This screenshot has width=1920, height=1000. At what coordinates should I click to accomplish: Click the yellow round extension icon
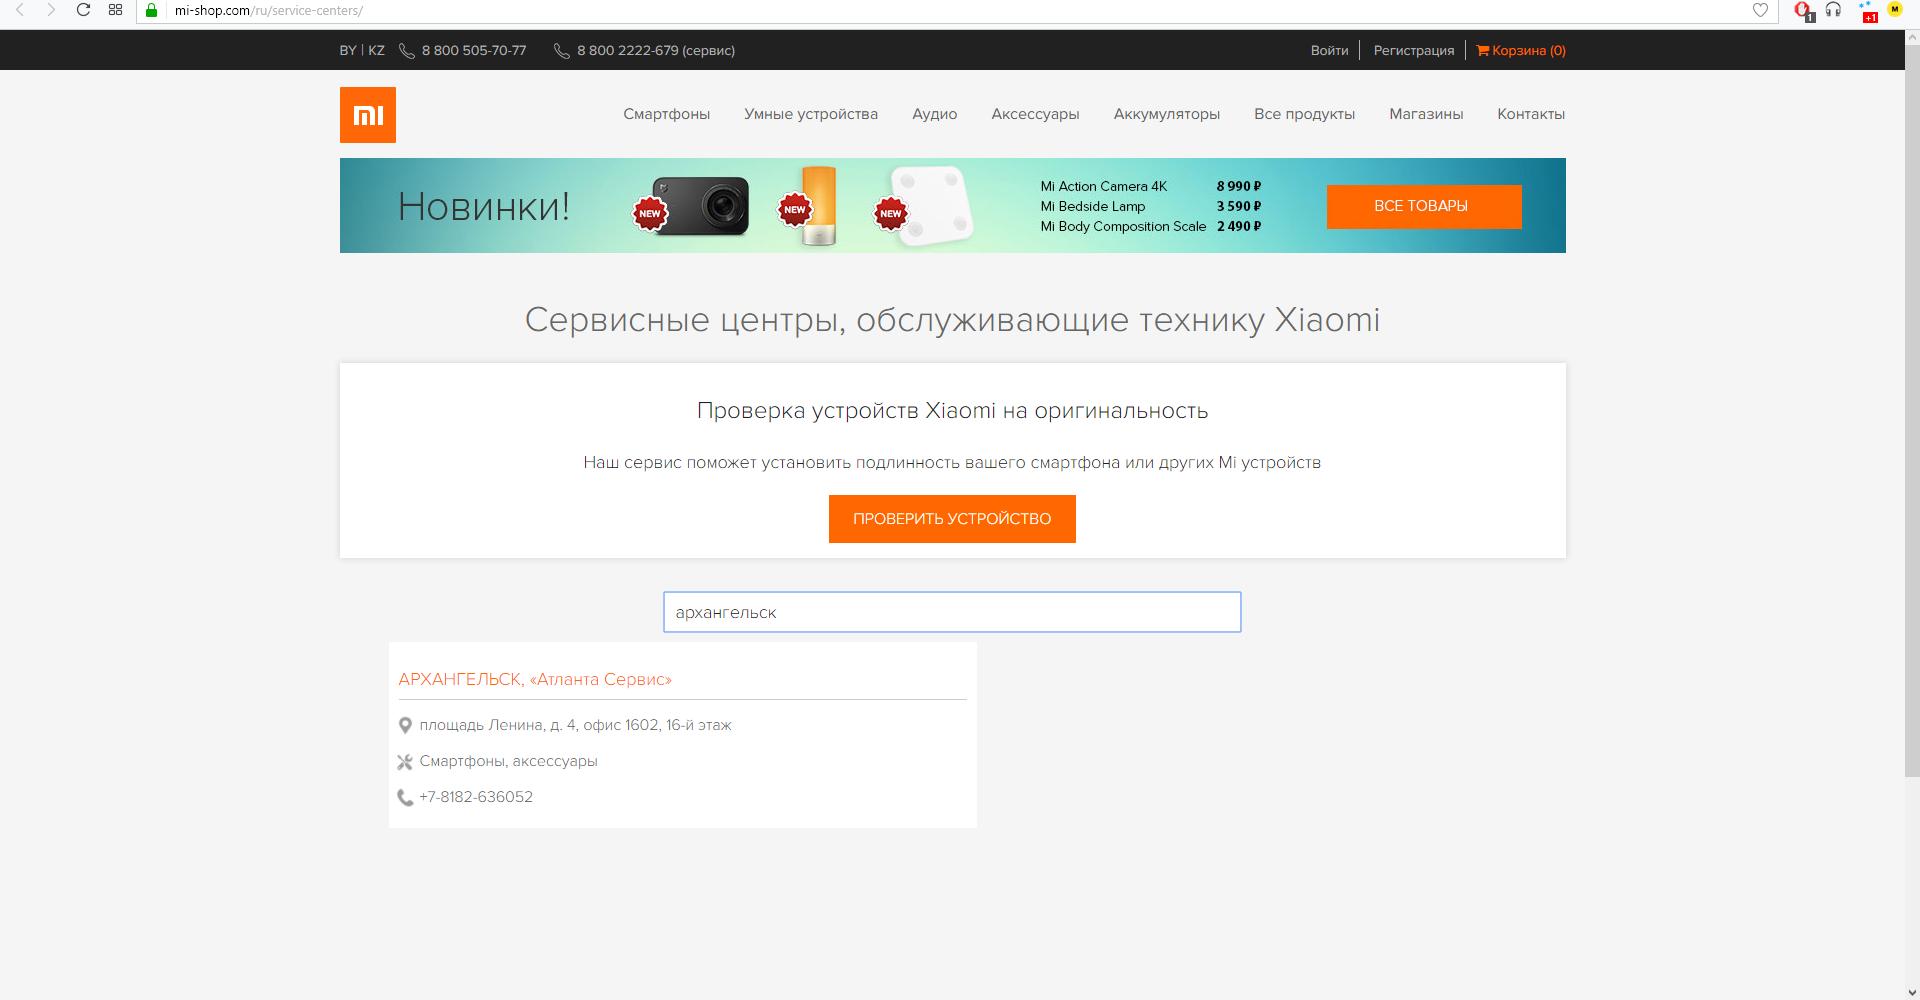coord(1894,9)
